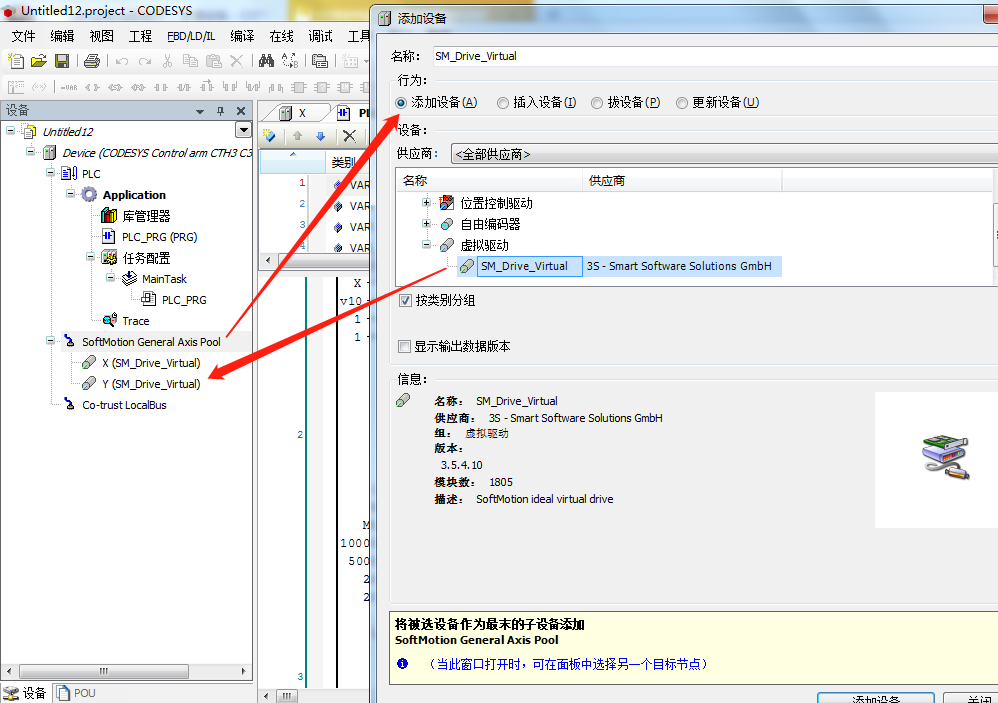Move declaration down with blue arrow

321,136
